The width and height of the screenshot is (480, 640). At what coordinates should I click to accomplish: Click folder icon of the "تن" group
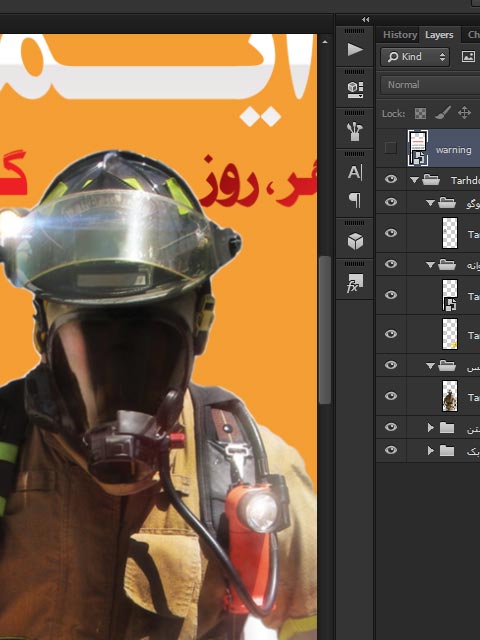coord(447,427)
